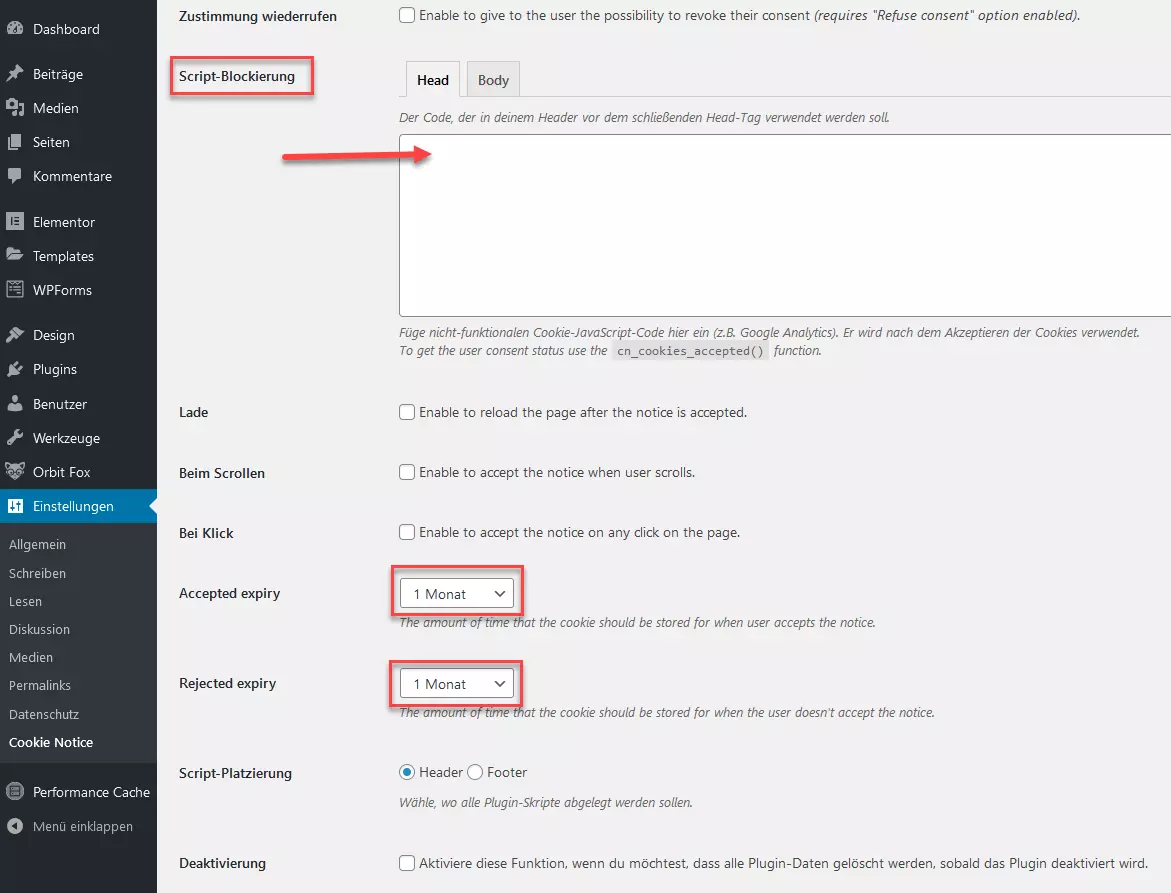Click the Performance Cache icon

pos(15,792)
